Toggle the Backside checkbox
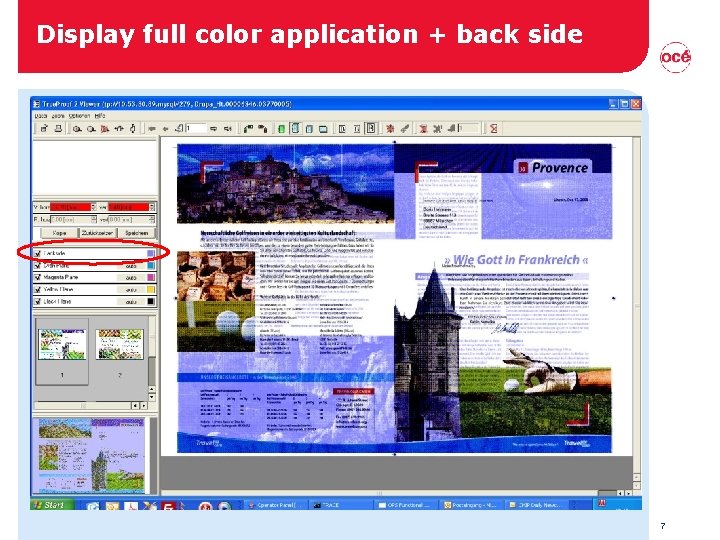720x540 pixels. 38,253
